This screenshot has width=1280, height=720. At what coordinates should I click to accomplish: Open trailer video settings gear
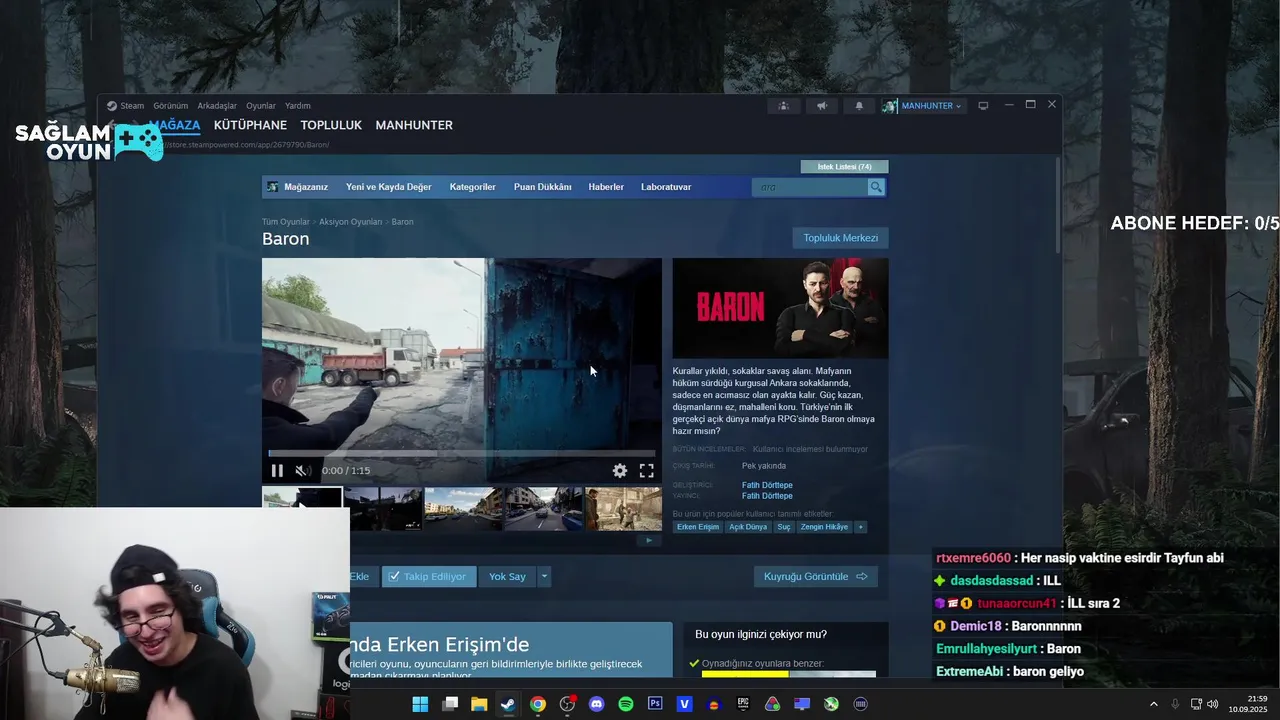pyautogui.click(x=620, y=471)
